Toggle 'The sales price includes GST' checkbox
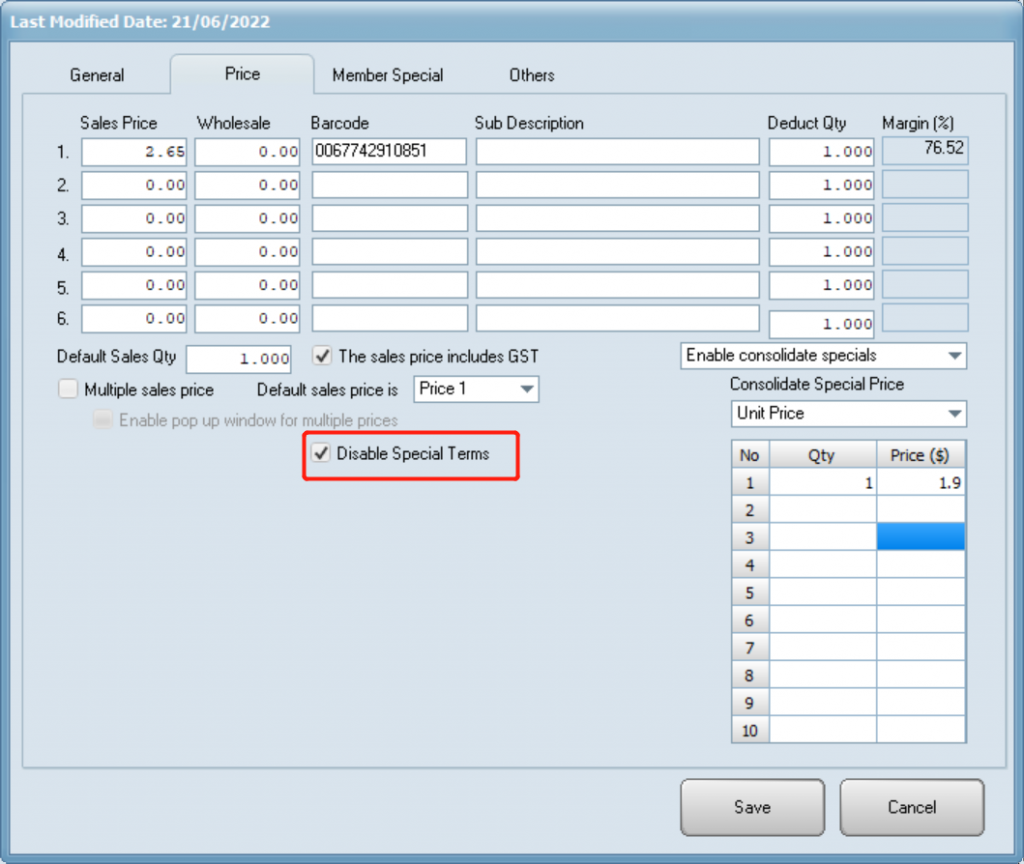Image resolution: width=1024 pixels, height=864 pixels. (323, 356)
